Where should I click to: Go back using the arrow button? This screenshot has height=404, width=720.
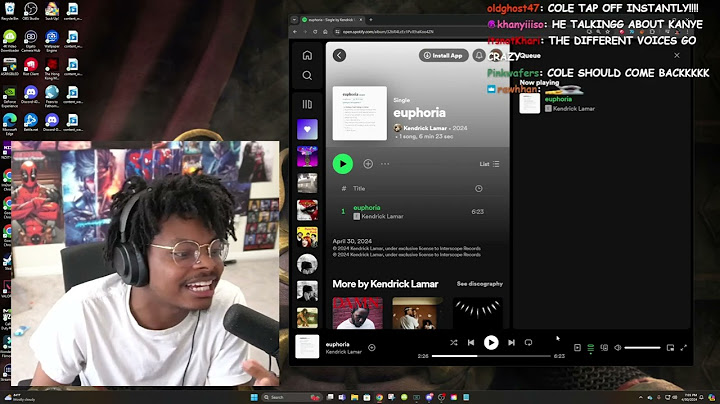pos(339,56)
